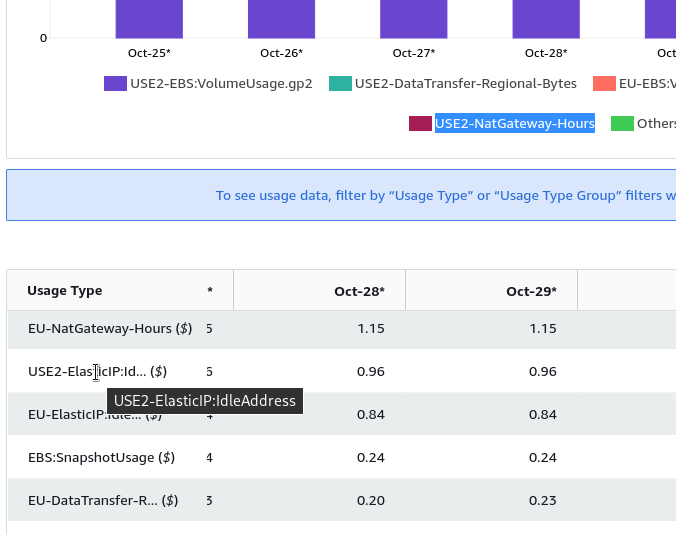The image size is (676, 535).
Task: Select the EBS:SnapshotUsage ($) row
Action: pos(101,458)
